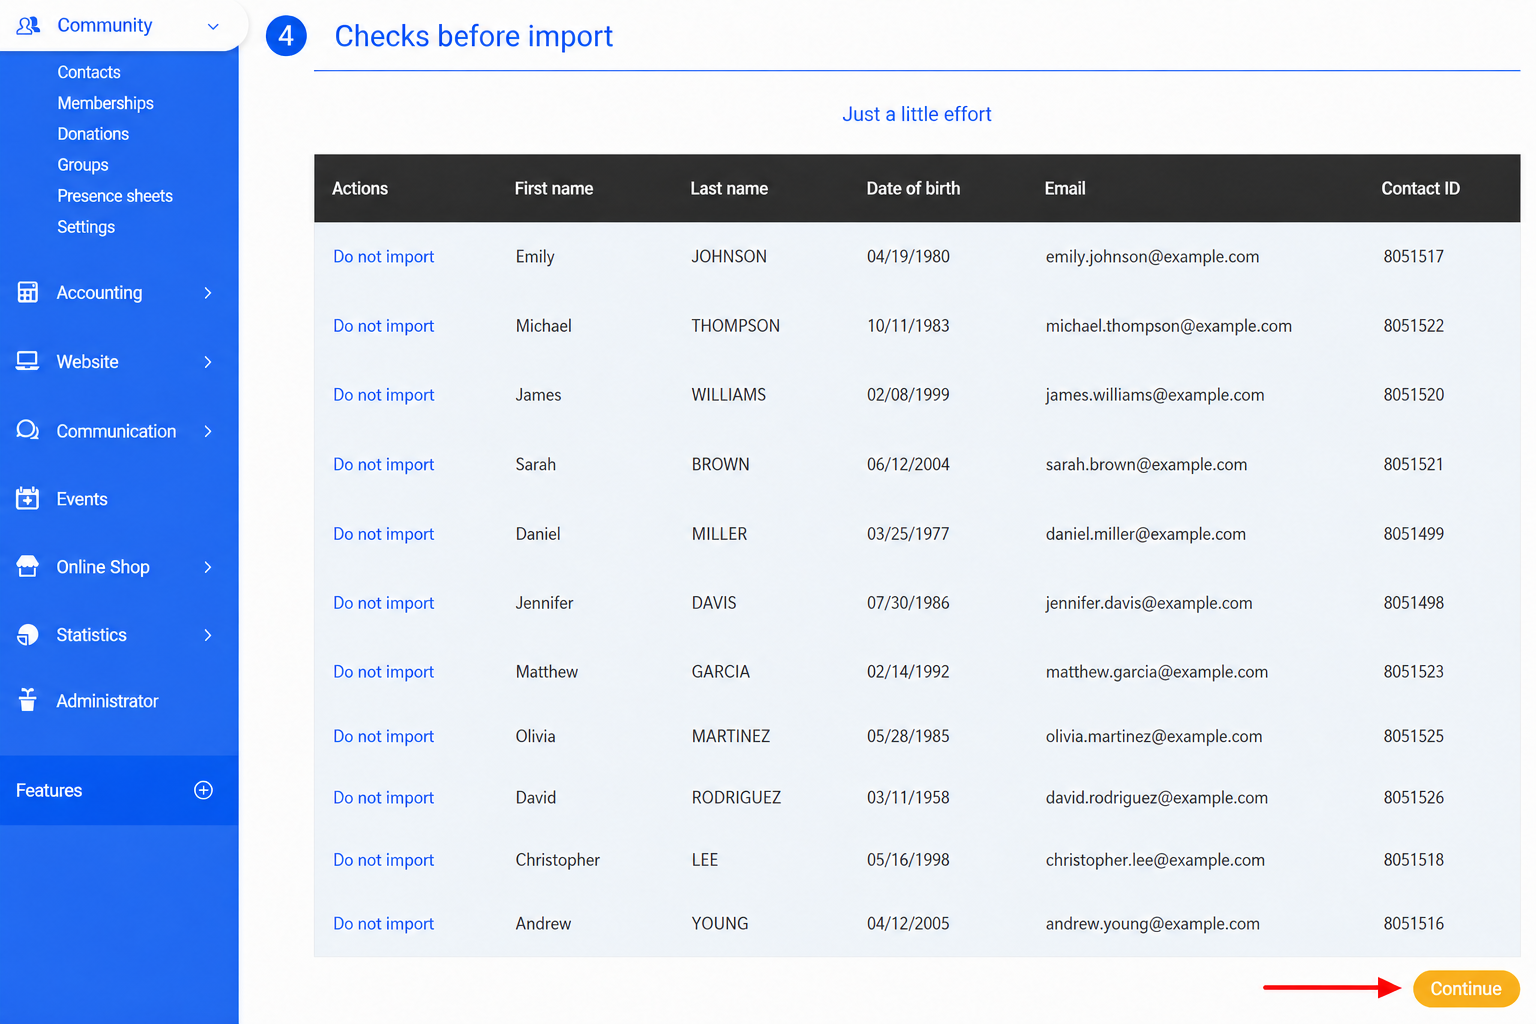Viewport: 1536px width, 1024px height.
Task: Expand the Statistics submenu arrow
Action: coord(208,635)
